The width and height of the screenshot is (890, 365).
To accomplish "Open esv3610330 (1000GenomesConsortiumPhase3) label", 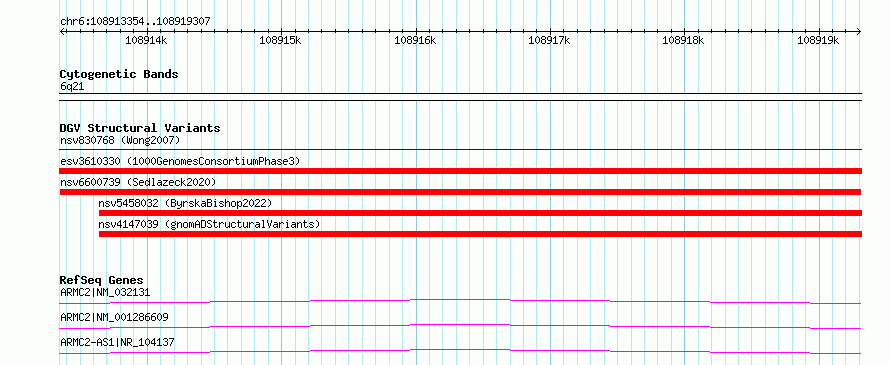I will click(x=180, y=161).
